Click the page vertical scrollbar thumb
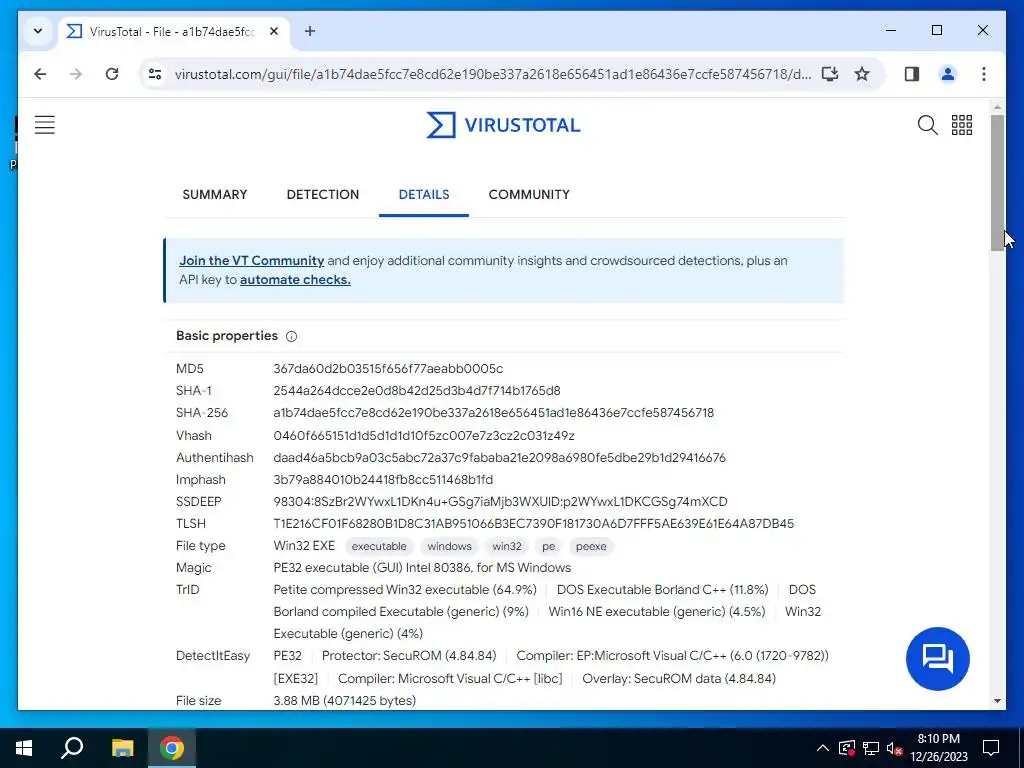Viewport: 1024px width, 768px height. (997, 183)
